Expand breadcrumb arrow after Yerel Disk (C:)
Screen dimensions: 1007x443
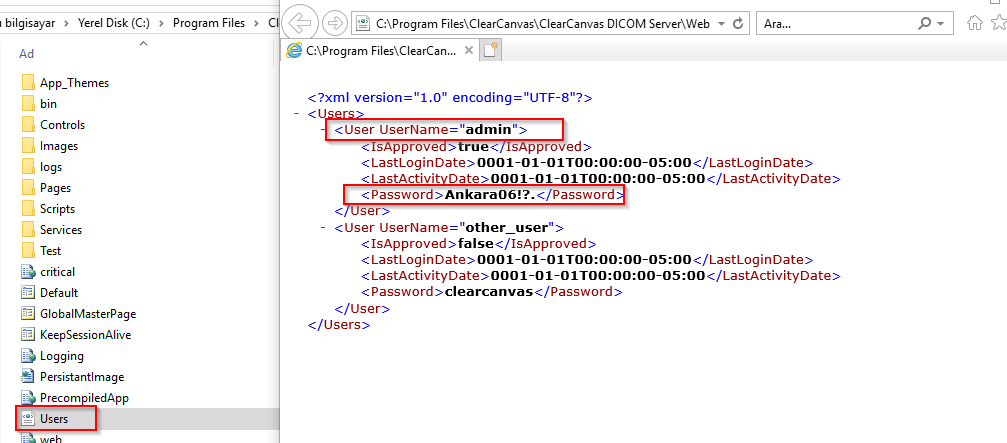point(161,23)
